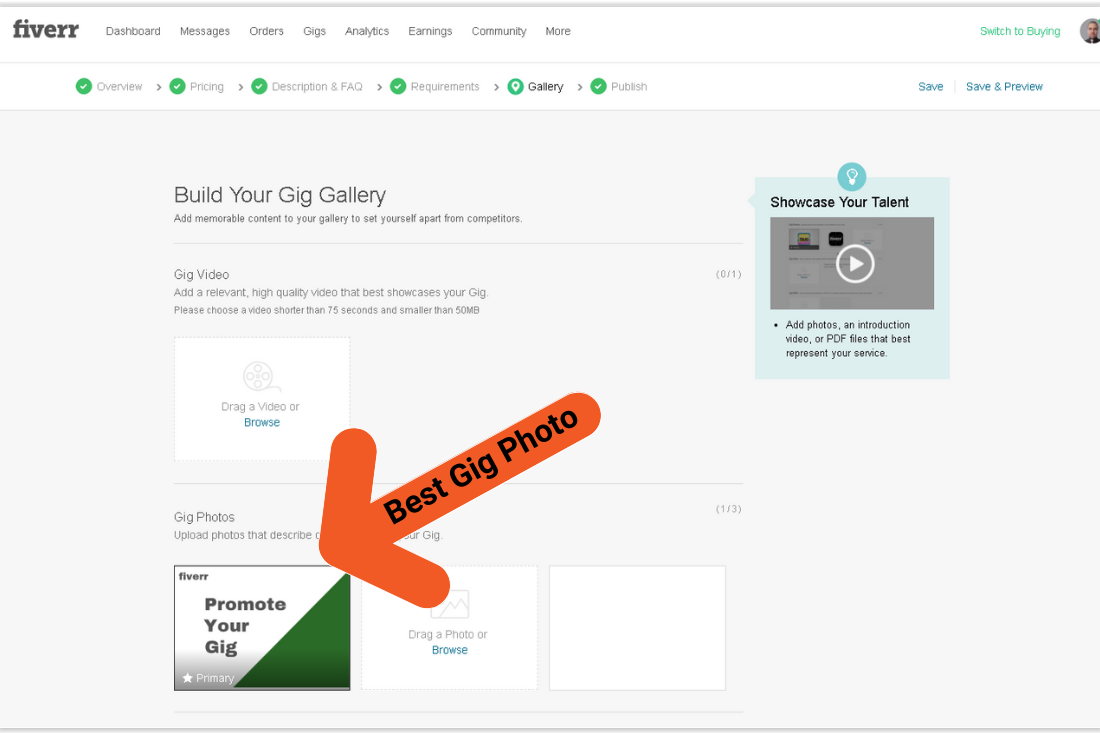
Task: Switch to the Analytics section
Action: point(366,31)
